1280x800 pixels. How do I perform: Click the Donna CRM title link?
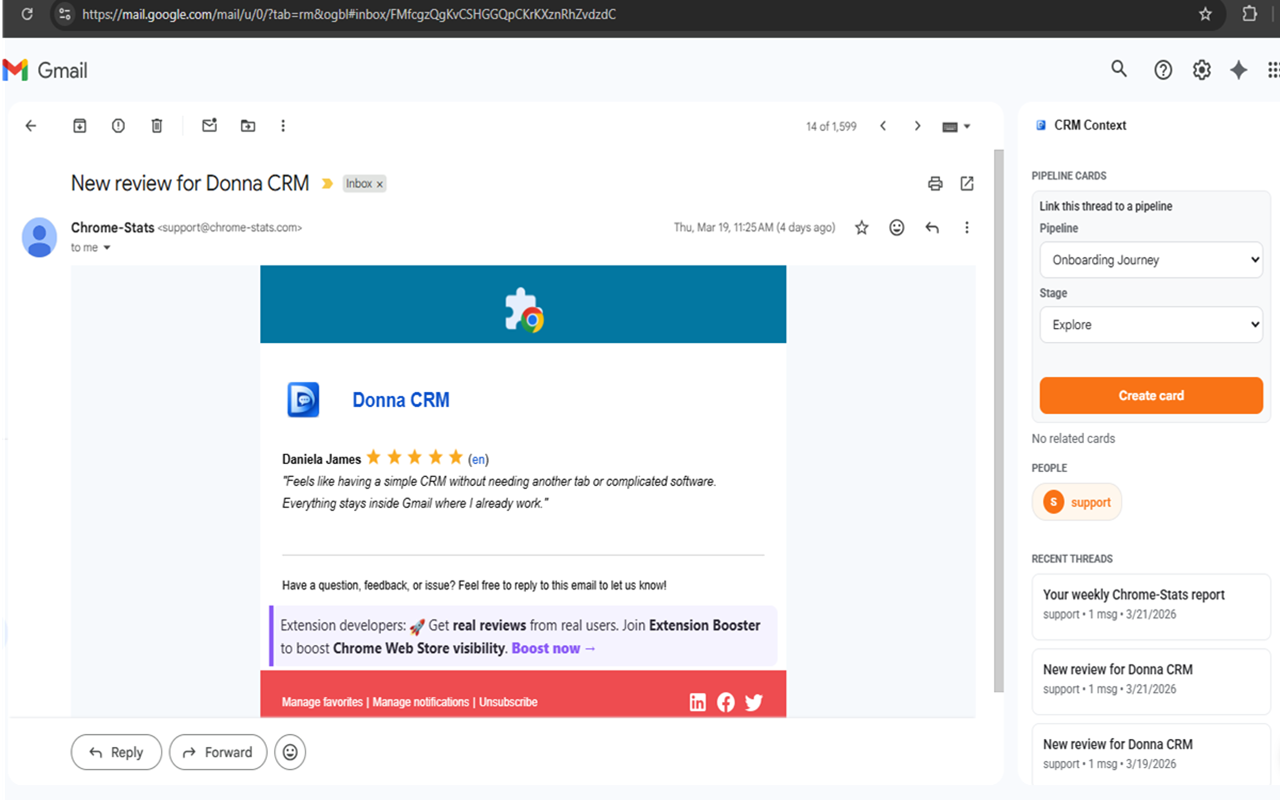(x=401, y=400)
